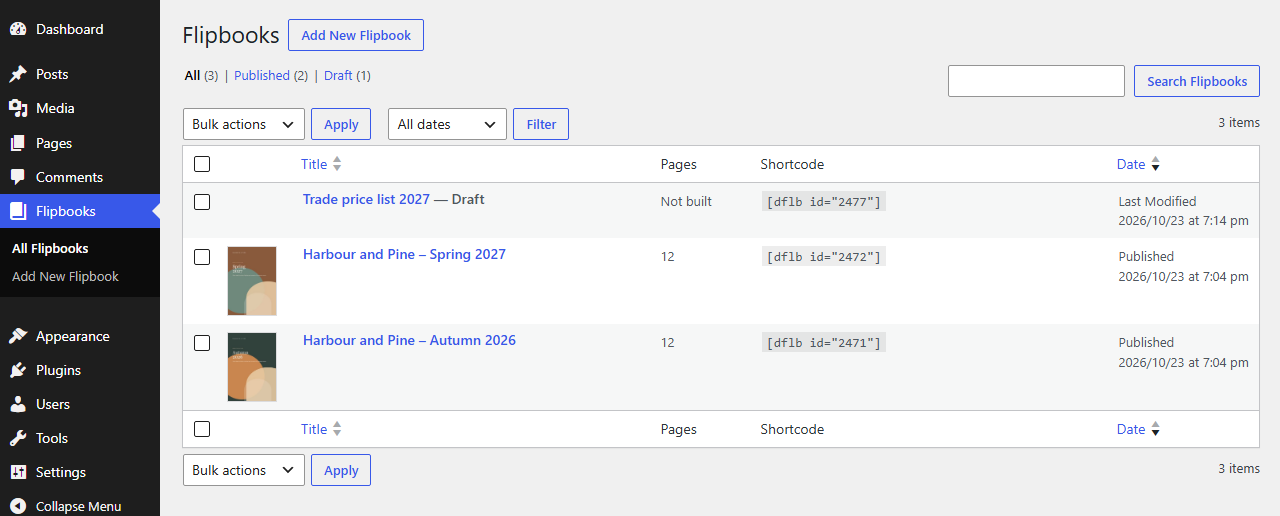Click the Add New Flipbook button near the heading
1280x516 pixels.
(x=356, y=35)
